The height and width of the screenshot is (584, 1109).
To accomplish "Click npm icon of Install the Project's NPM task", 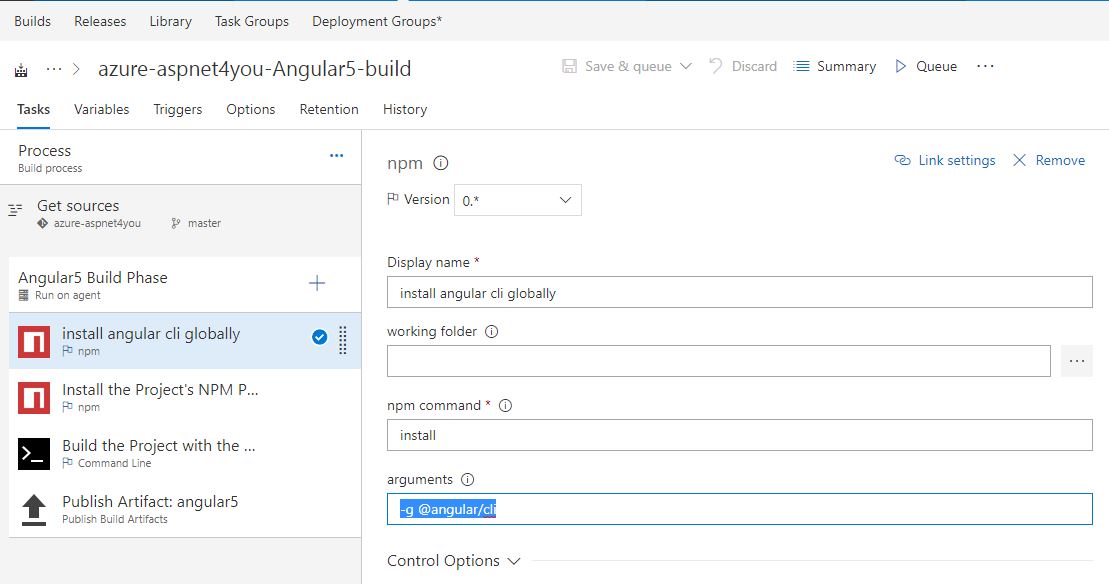I will pyautogui.click(x=34, y=398).
